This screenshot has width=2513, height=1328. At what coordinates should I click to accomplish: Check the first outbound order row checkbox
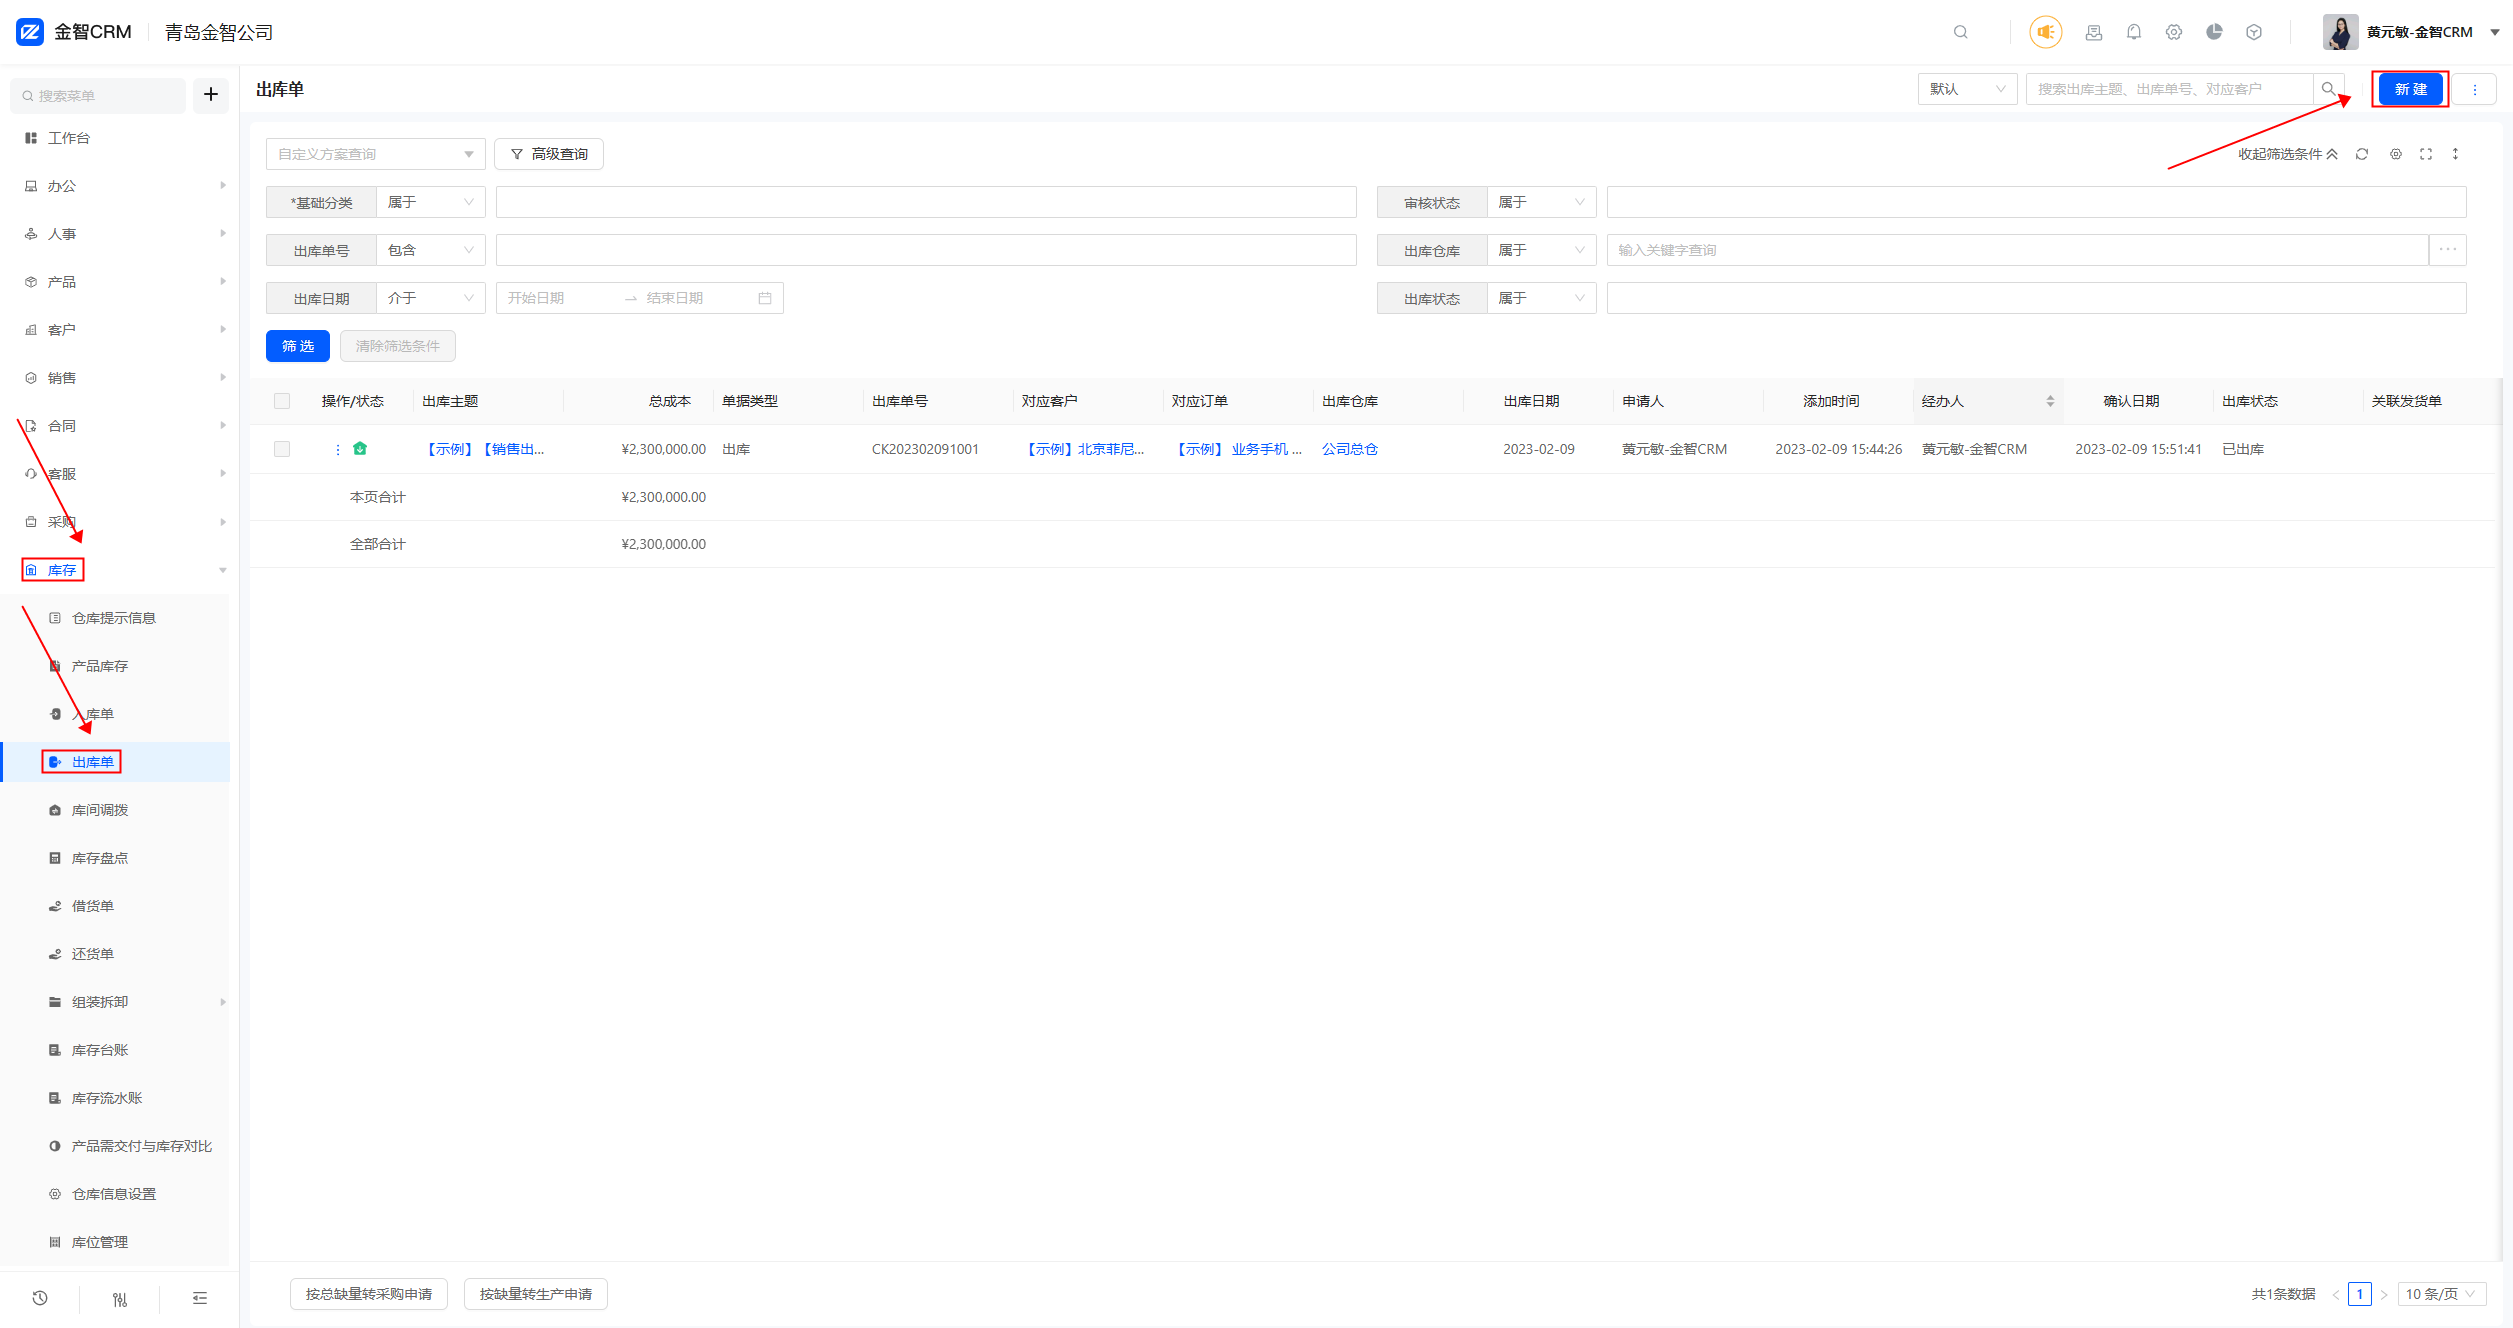click(x=282, y=449)
